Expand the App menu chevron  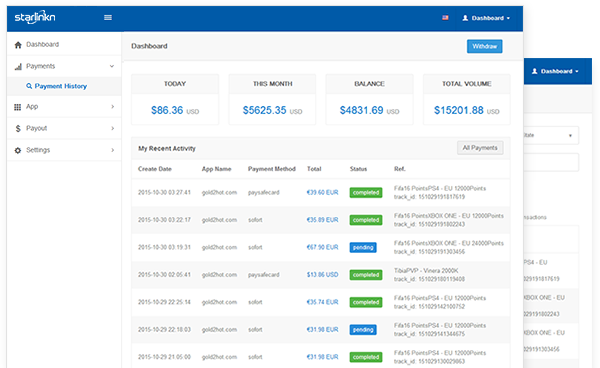tap(112, 107)
